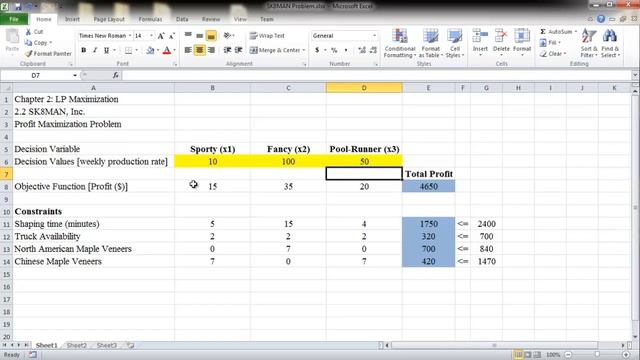Apply Comma Style
The image size is (640, 360).
point(346,50)
